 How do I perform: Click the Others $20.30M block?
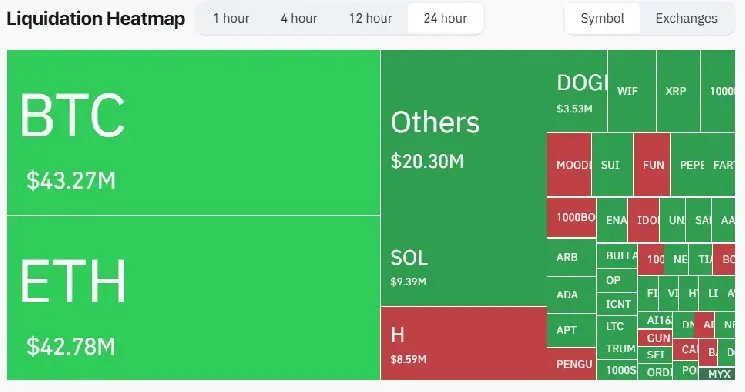coord(464,138)
